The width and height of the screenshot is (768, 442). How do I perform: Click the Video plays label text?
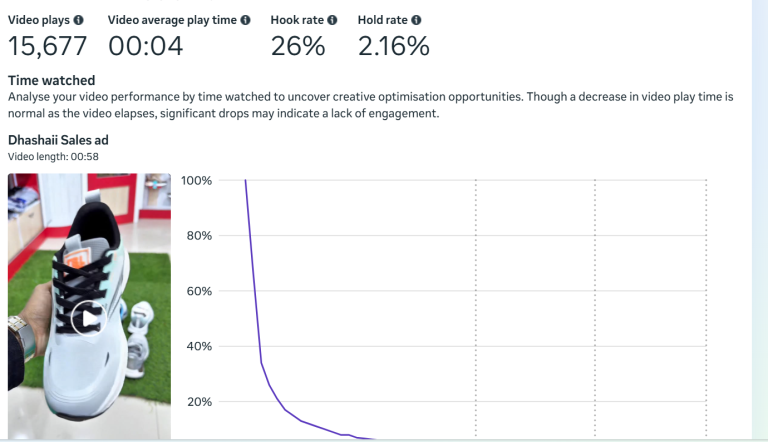pos(39,20)
